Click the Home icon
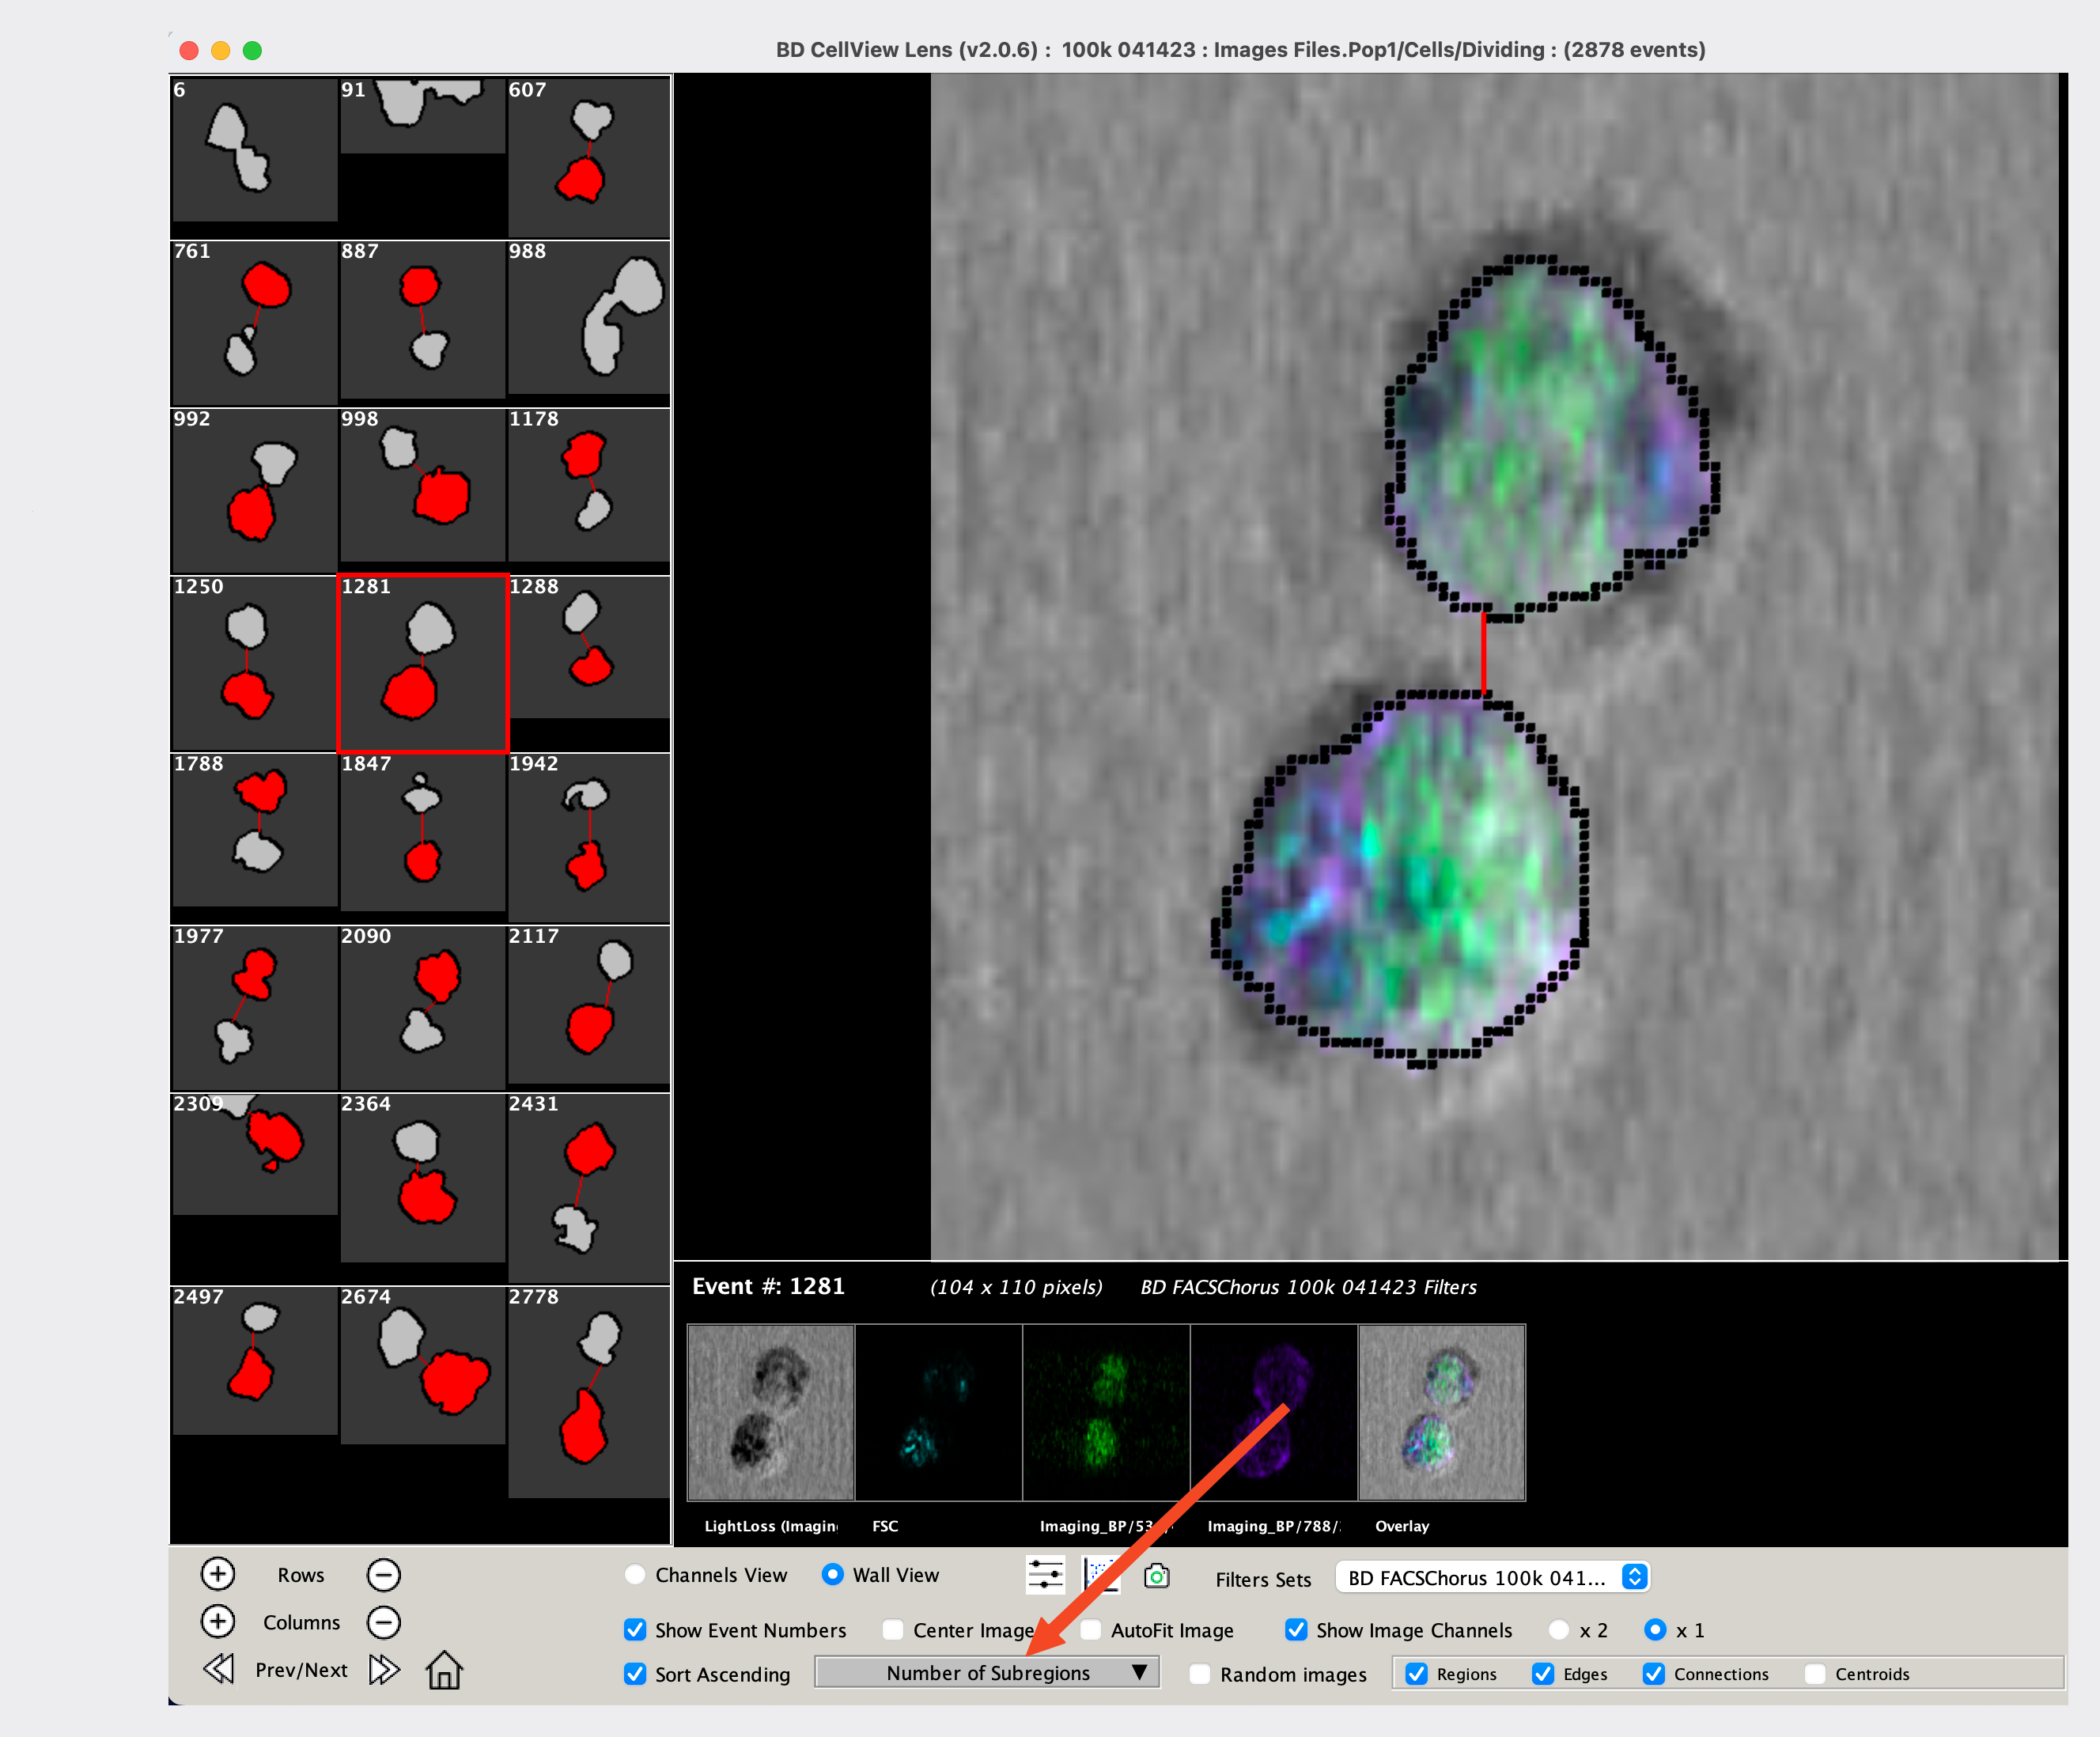This screenshot has height=1737, width=2100. point(444,1670)
